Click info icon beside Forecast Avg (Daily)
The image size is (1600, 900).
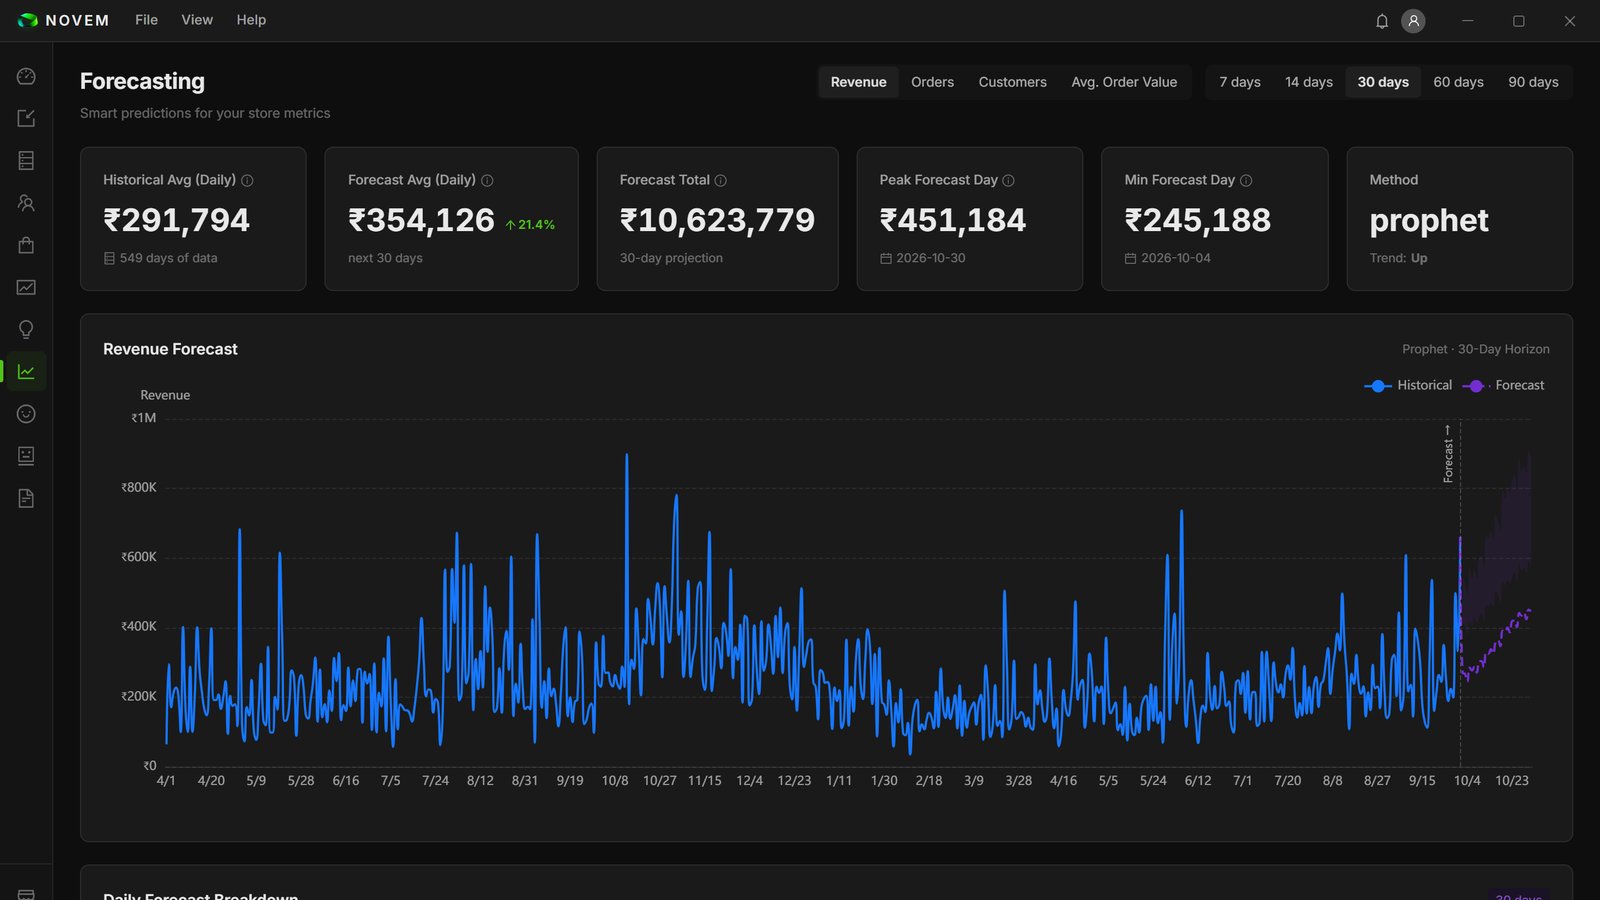[x=487, y=181]
